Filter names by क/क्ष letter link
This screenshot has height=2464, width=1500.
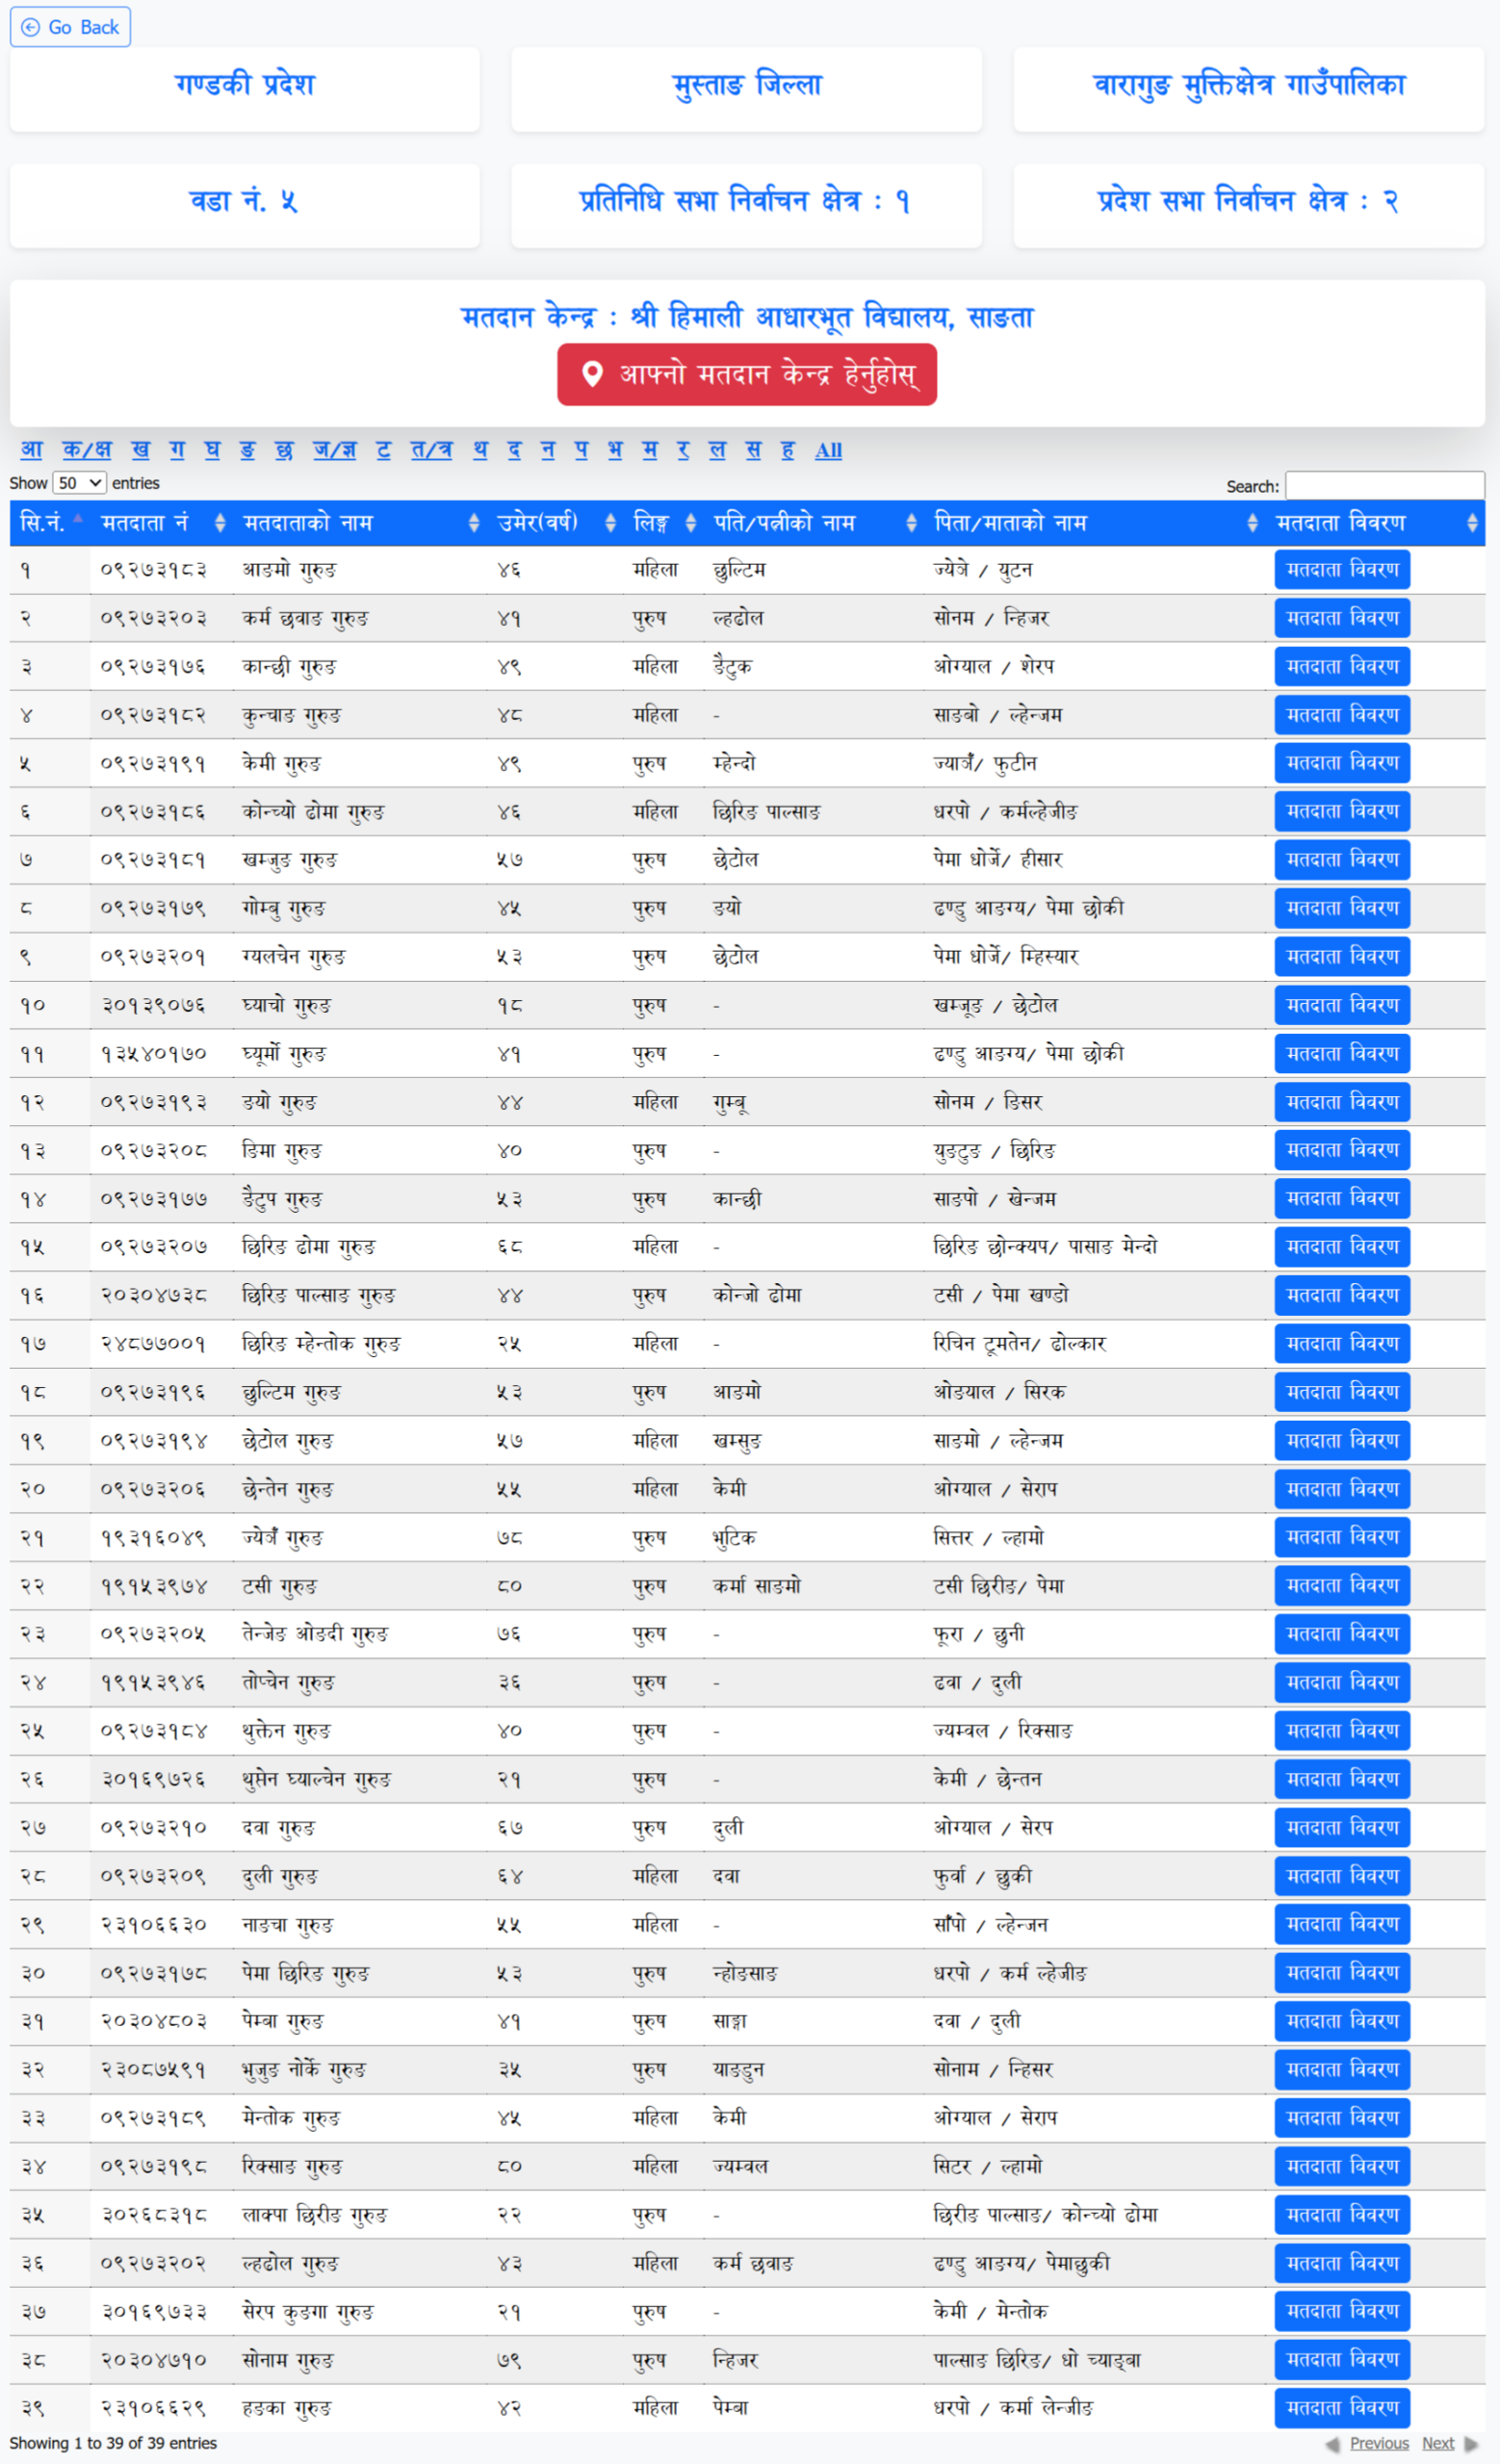tap(87, 450)
